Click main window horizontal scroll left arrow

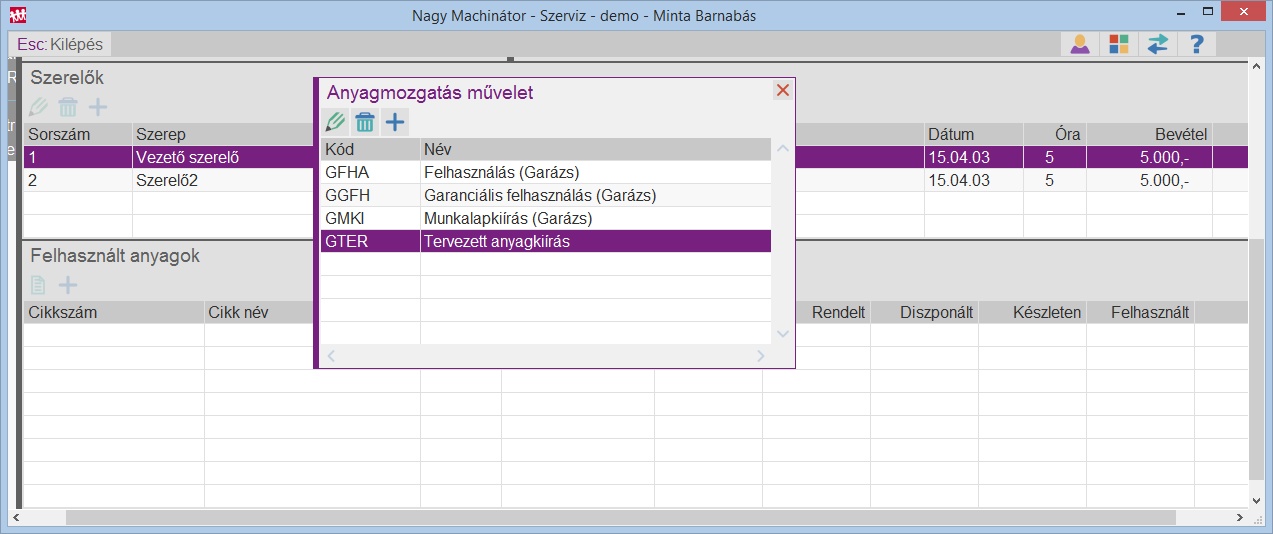click(16, 517)
